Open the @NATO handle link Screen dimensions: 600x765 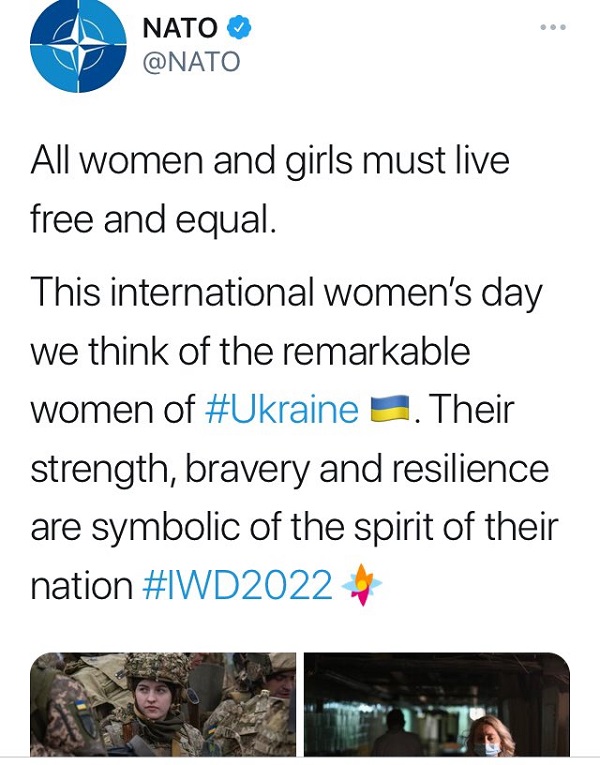193,62
